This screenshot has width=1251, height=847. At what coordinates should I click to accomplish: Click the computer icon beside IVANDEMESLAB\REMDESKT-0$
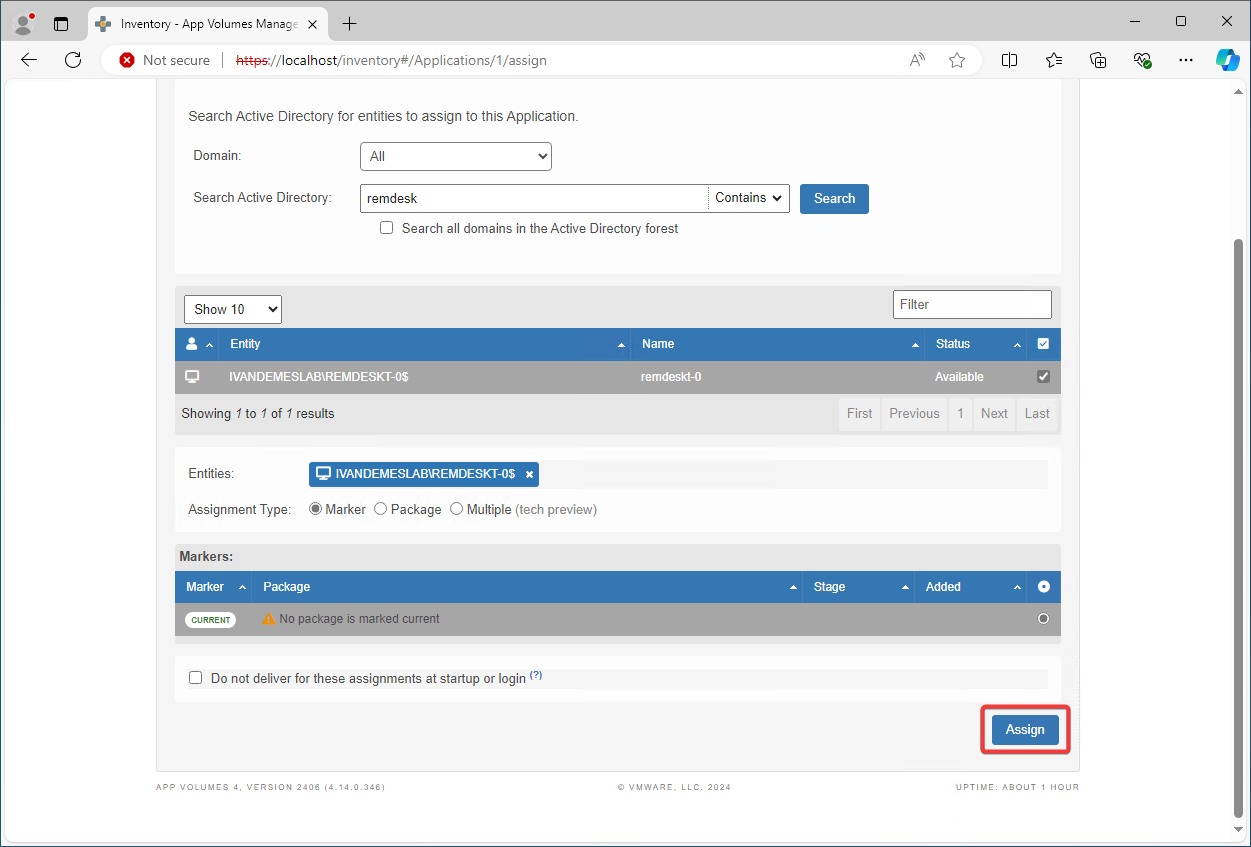click(x=192, y=377)
